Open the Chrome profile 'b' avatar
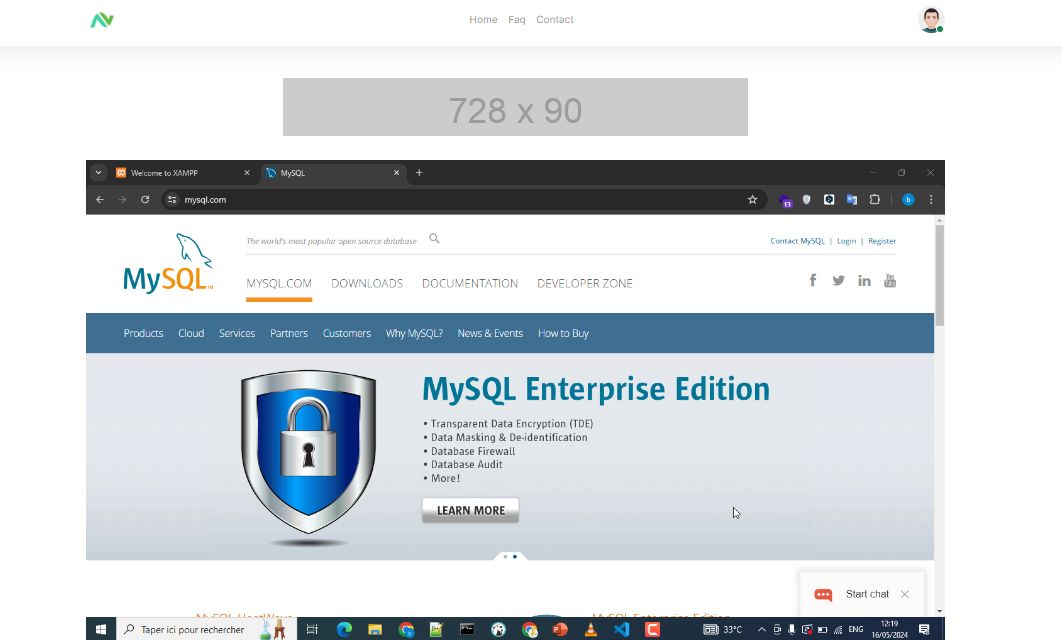 click(908, 200)
